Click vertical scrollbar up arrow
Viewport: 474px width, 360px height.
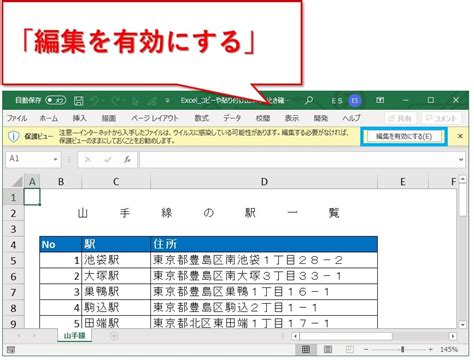pos(463,179)
